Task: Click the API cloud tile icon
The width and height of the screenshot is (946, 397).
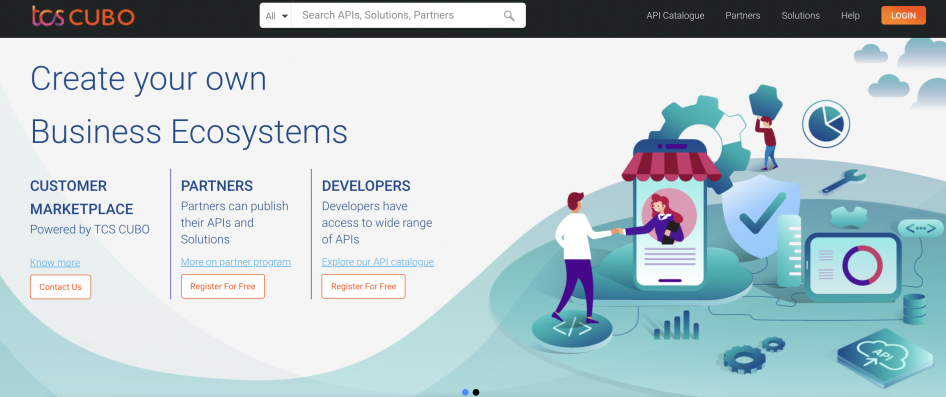Action: pyautogui.click(x=884, y=358)
